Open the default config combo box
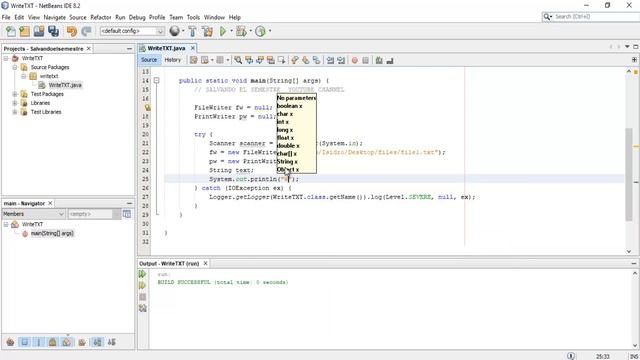This screenshot has height=360, width=640. click(132, 31)
